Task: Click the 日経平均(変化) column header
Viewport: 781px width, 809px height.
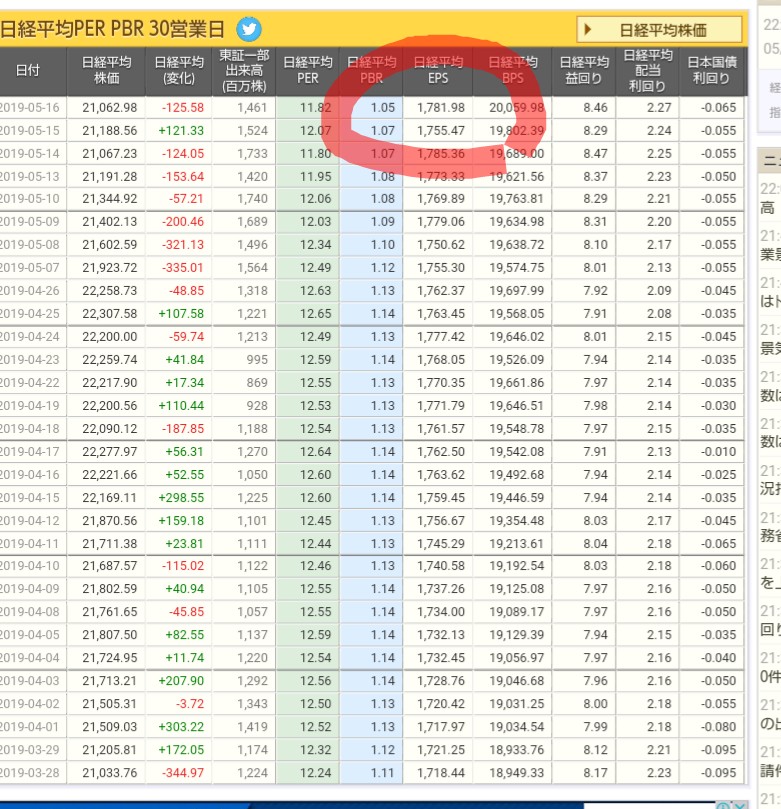Action: tap(179, 71)
